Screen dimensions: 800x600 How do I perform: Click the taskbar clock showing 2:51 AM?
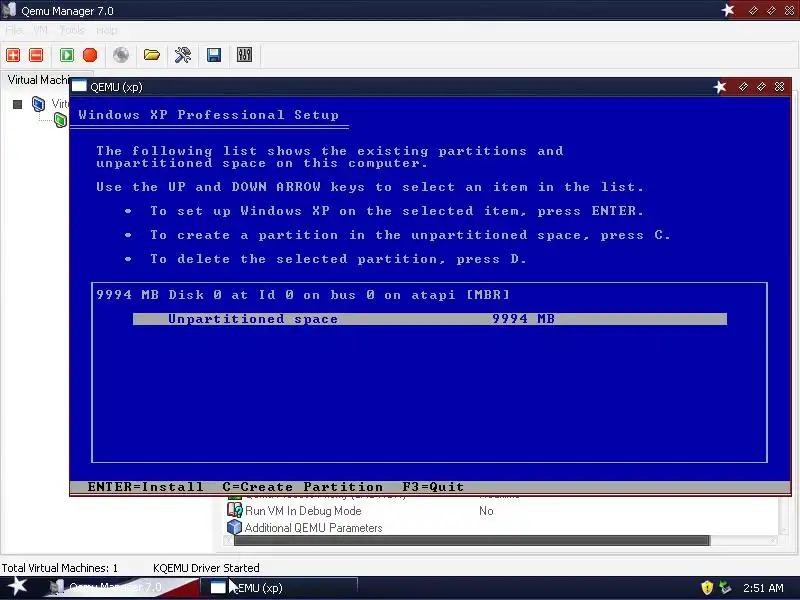click(x=763, y=588)
